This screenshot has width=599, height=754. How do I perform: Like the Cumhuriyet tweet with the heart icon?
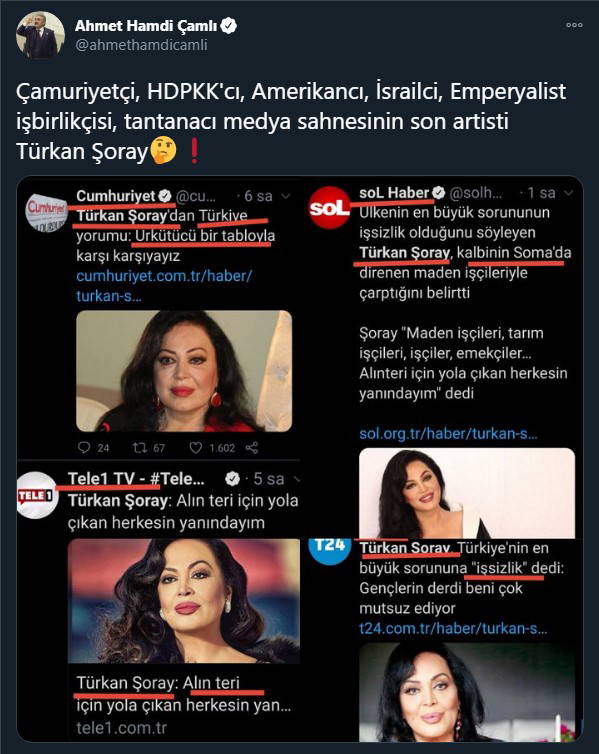click(x=195, y=448)
